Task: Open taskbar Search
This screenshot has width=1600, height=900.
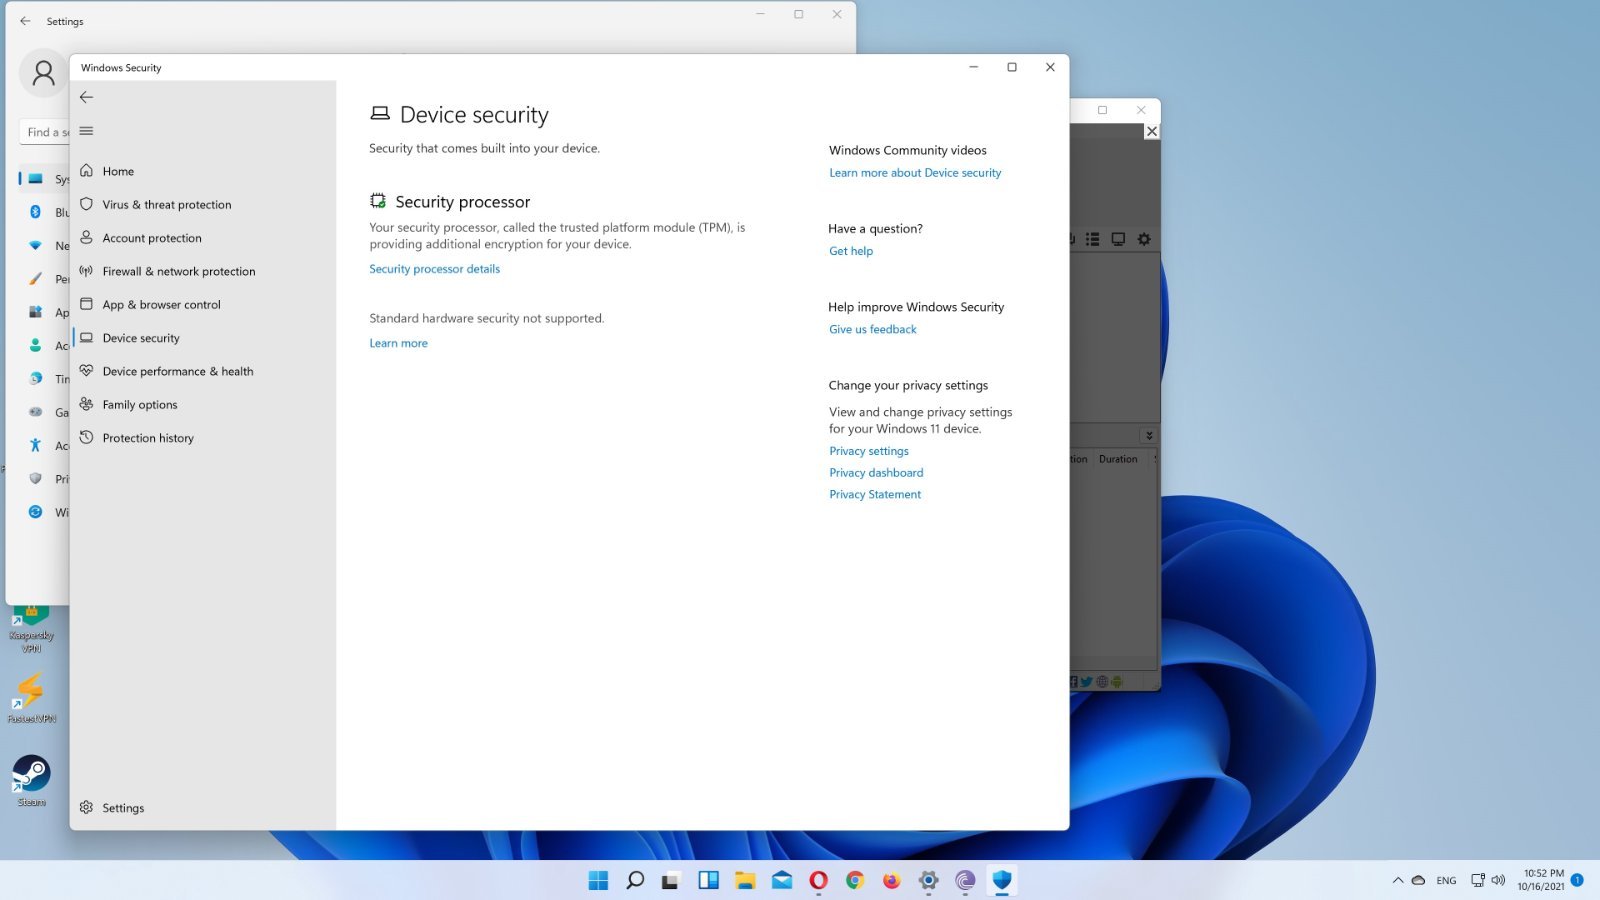Action: point(635,880)
